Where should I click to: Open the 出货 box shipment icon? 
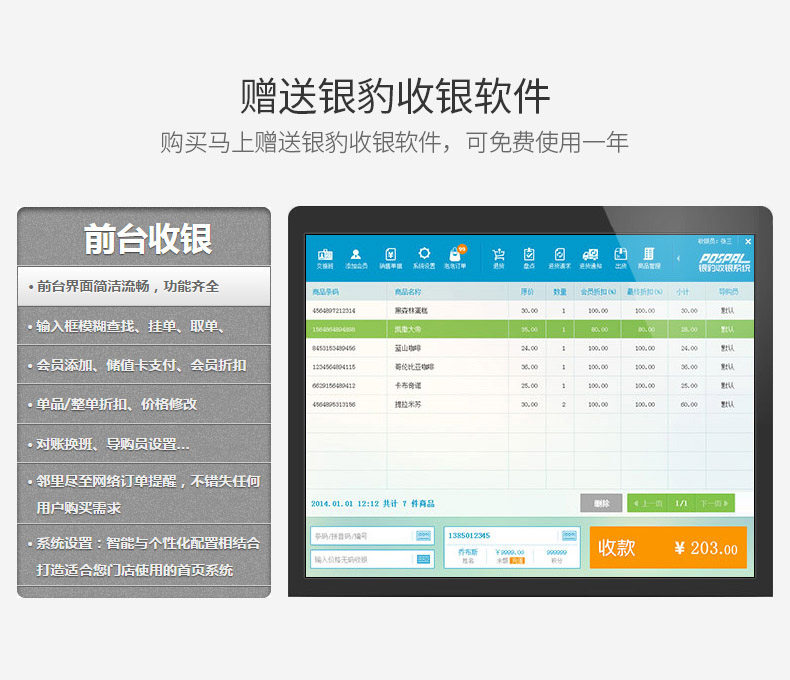click(x=621, y=258)
